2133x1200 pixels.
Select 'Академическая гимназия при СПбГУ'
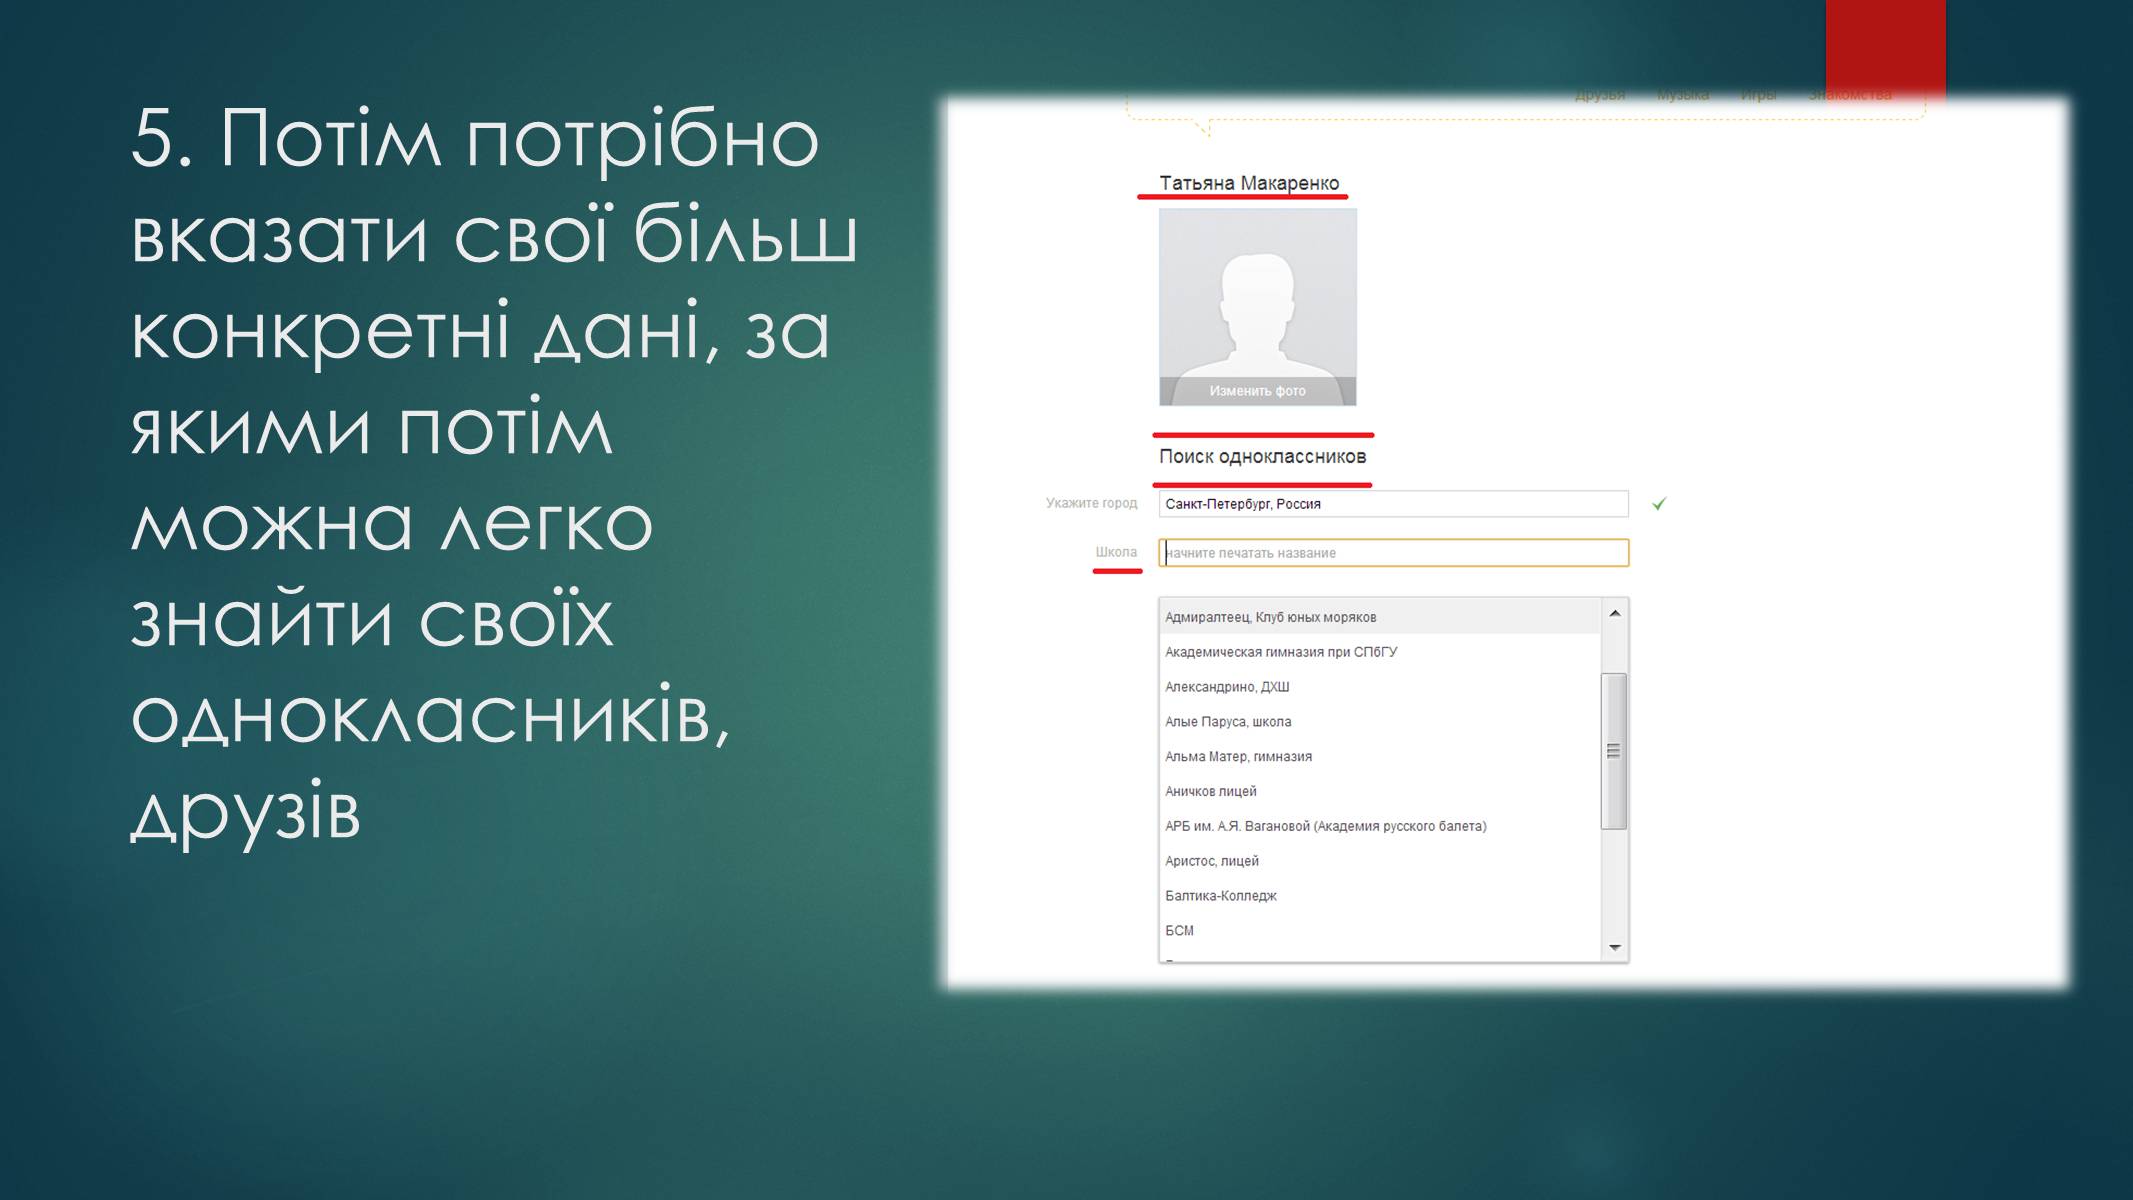(1380, 652)
